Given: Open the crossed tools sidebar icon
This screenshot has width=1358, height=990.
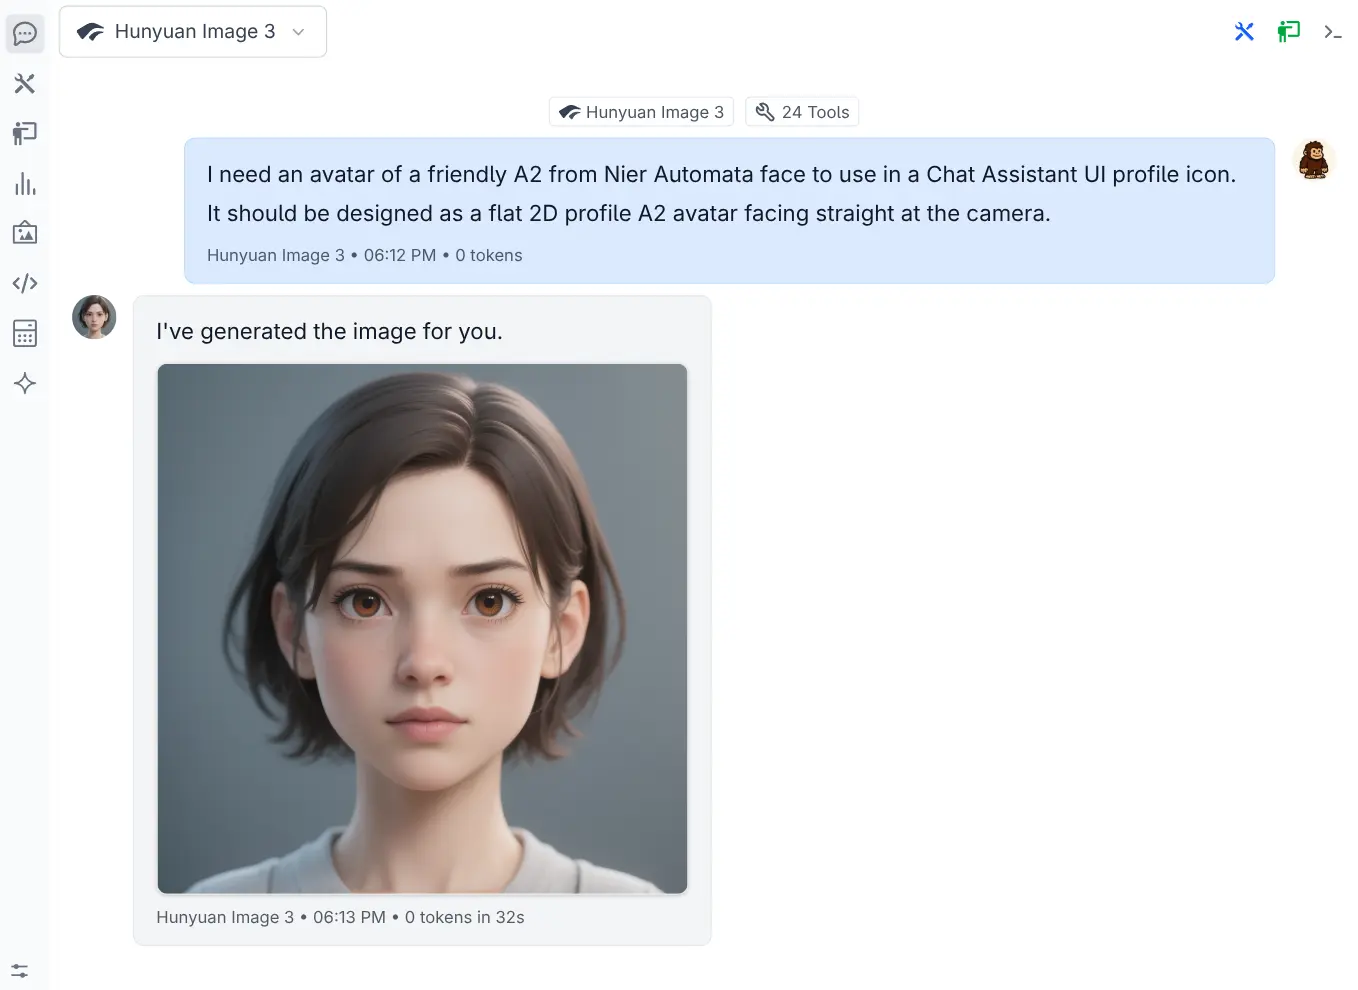Looking at the screenshot, I should (25, 83).
